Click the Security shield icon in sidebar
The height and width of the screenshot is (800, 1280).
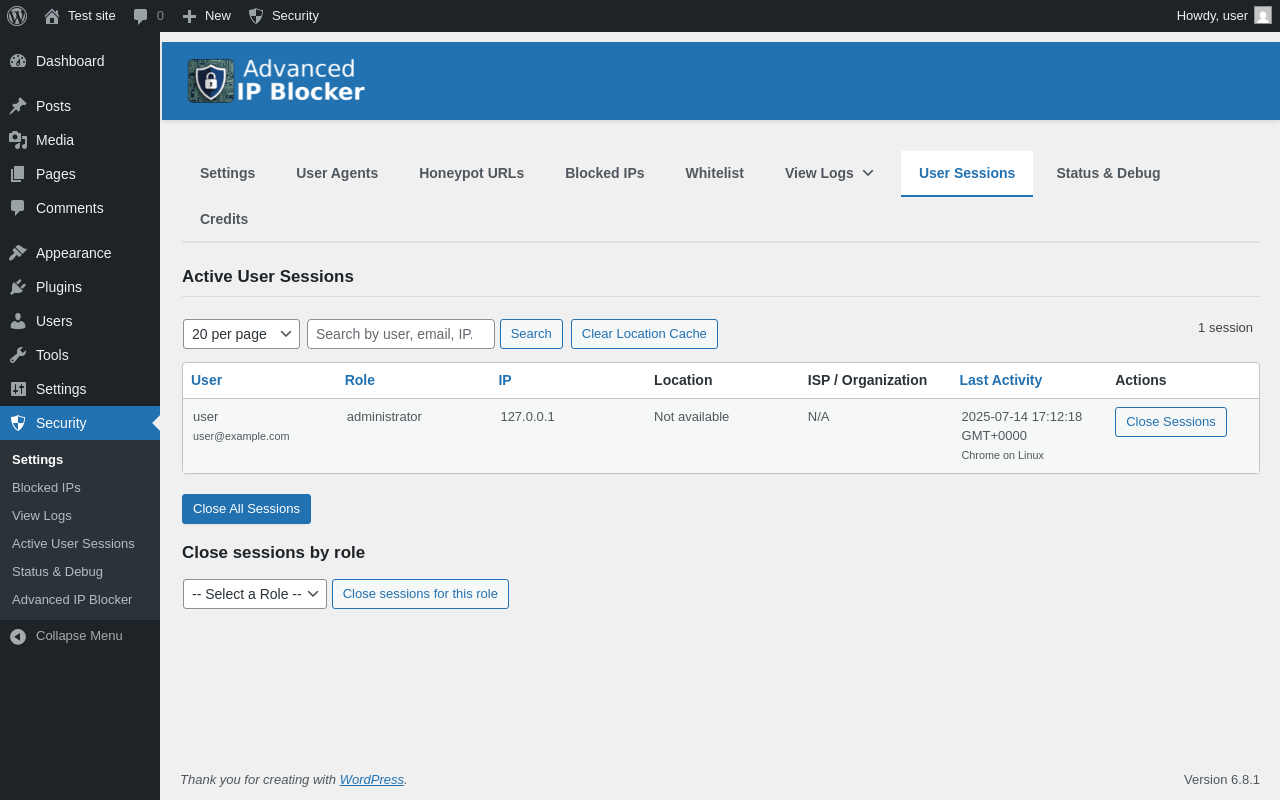coord(18,423)
